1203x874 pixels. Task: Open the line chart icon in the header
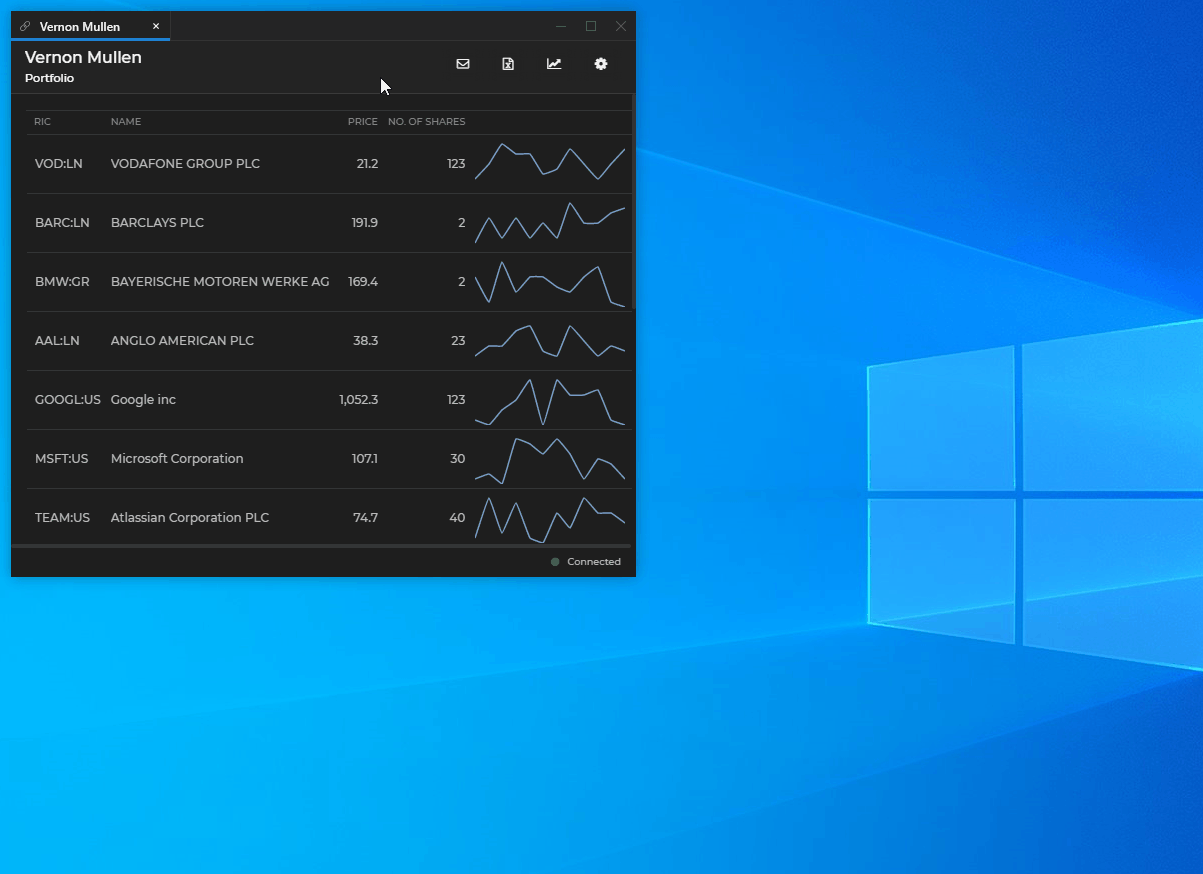point(554,64)
